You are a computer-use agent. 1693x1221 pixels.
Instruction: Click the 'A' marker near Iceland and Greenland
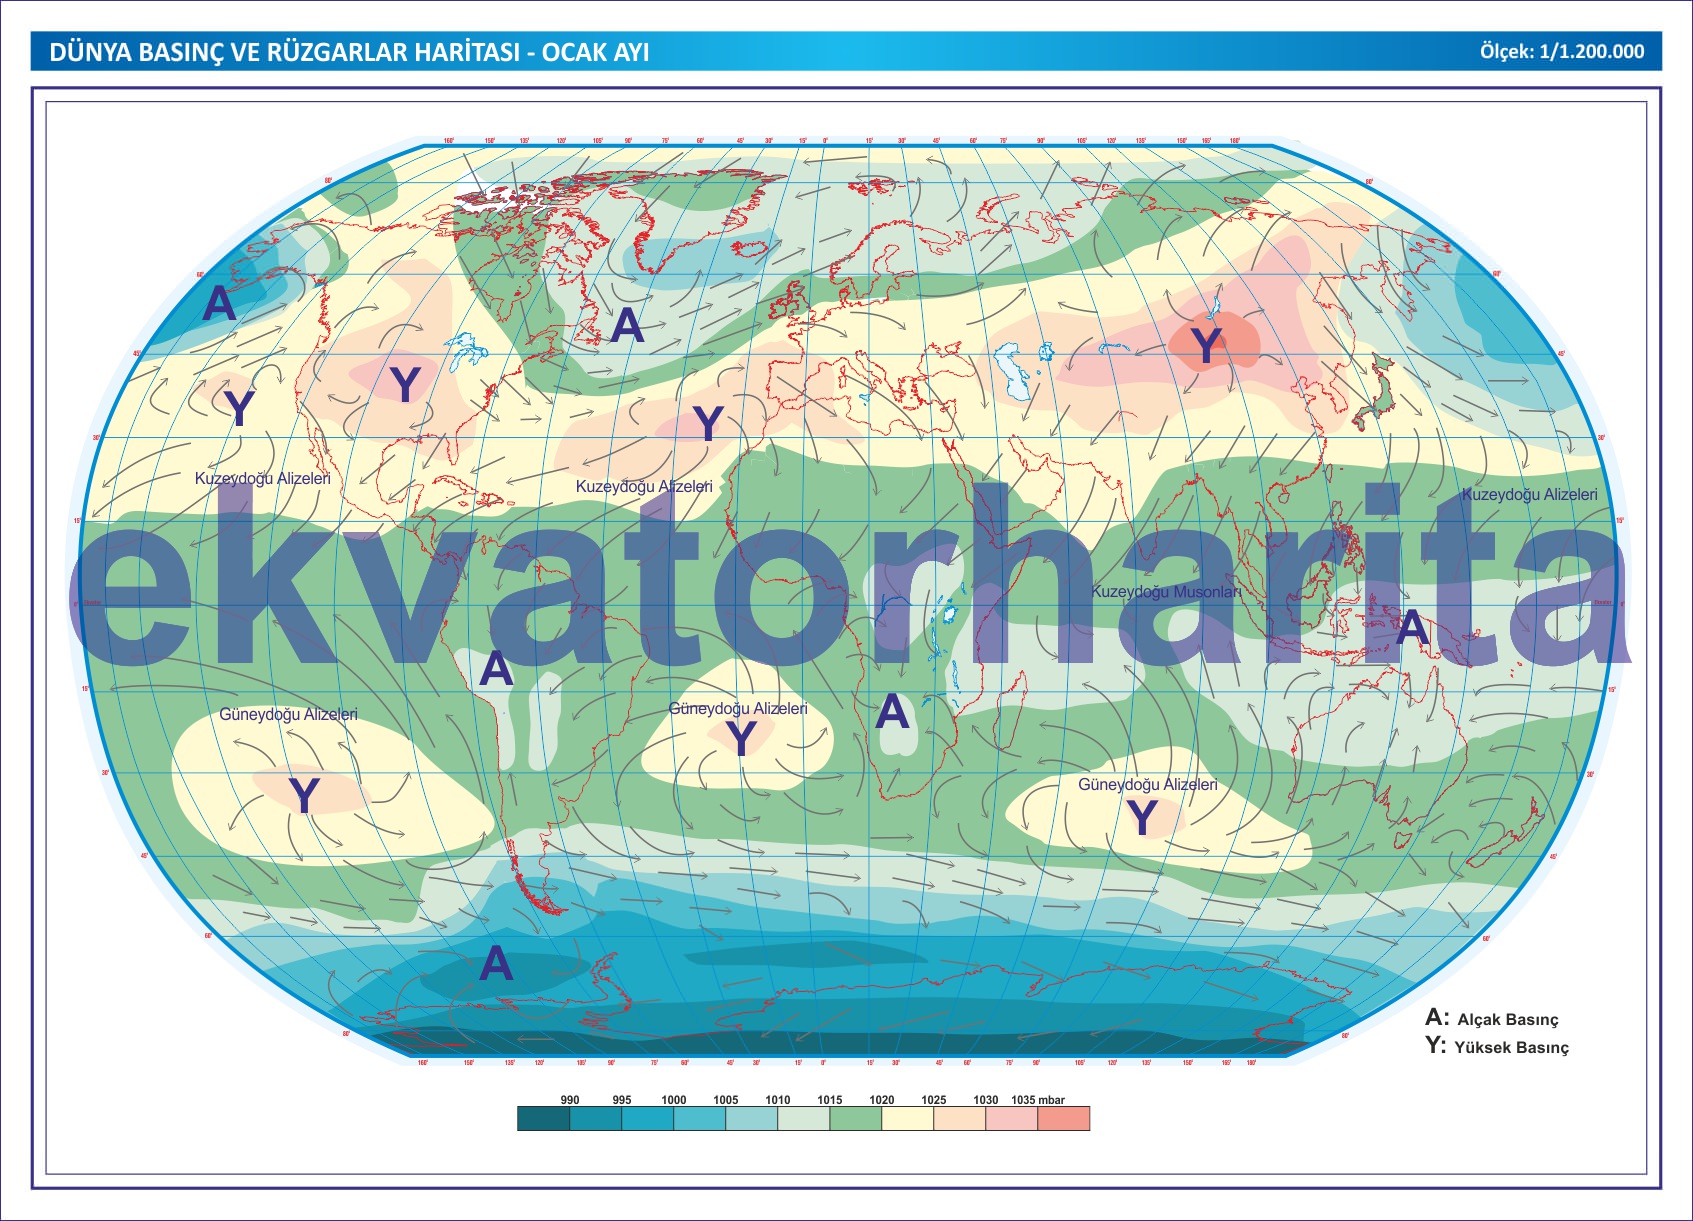627,325
